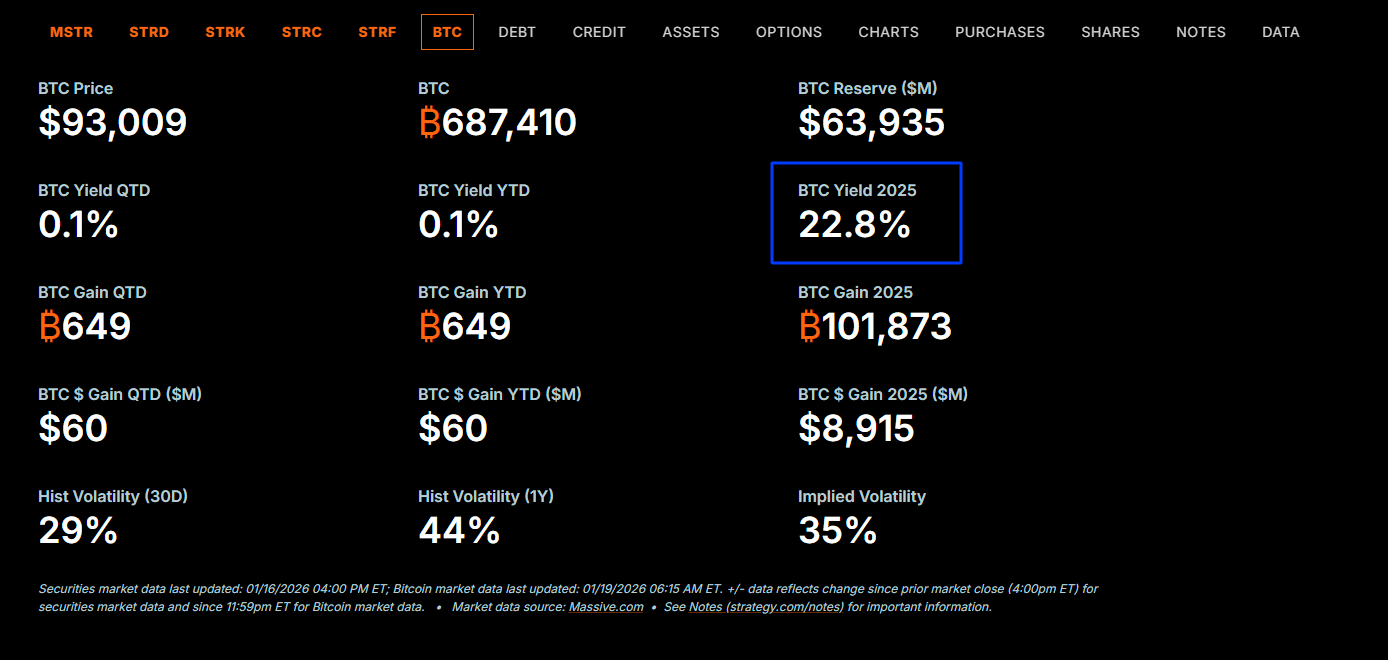Open the STRF tab
Screen dimensions: 1388x660
(x=377, y=31)
